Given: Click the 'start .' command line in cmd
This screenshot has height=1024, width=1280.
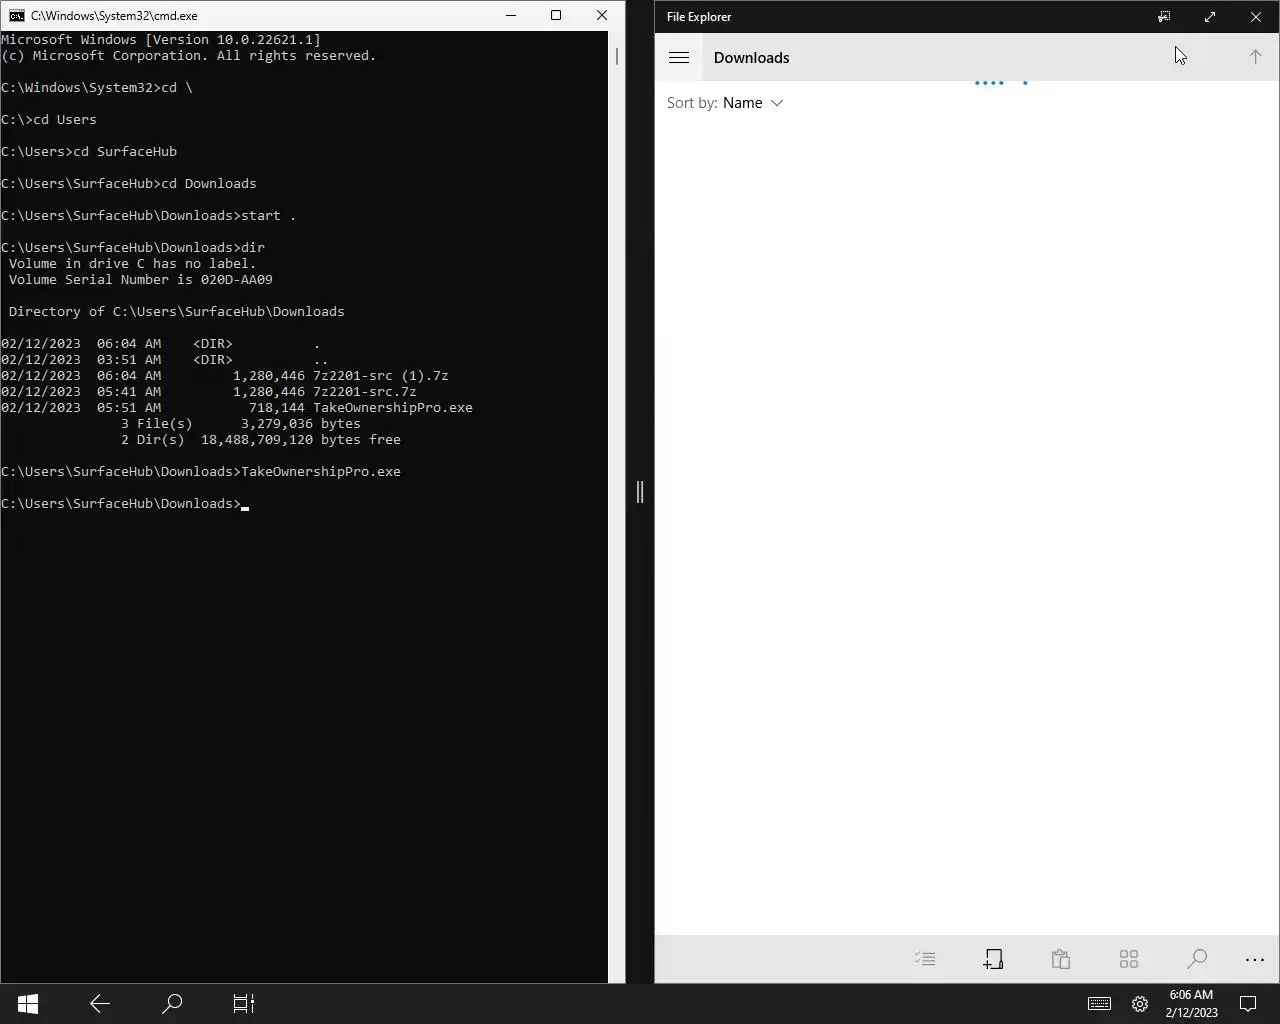Looking at the screenshot, I should coord(149,216).
